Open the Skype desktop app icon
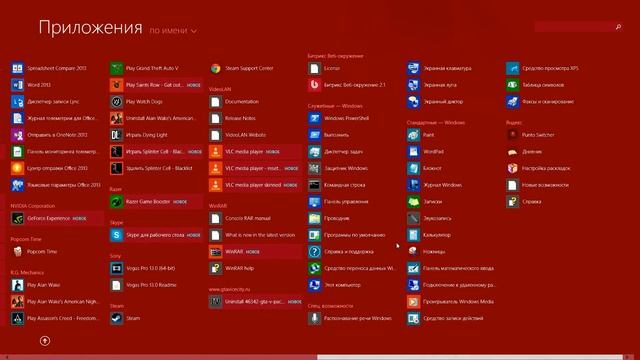The image size is (640, 360). pos(116,235)
